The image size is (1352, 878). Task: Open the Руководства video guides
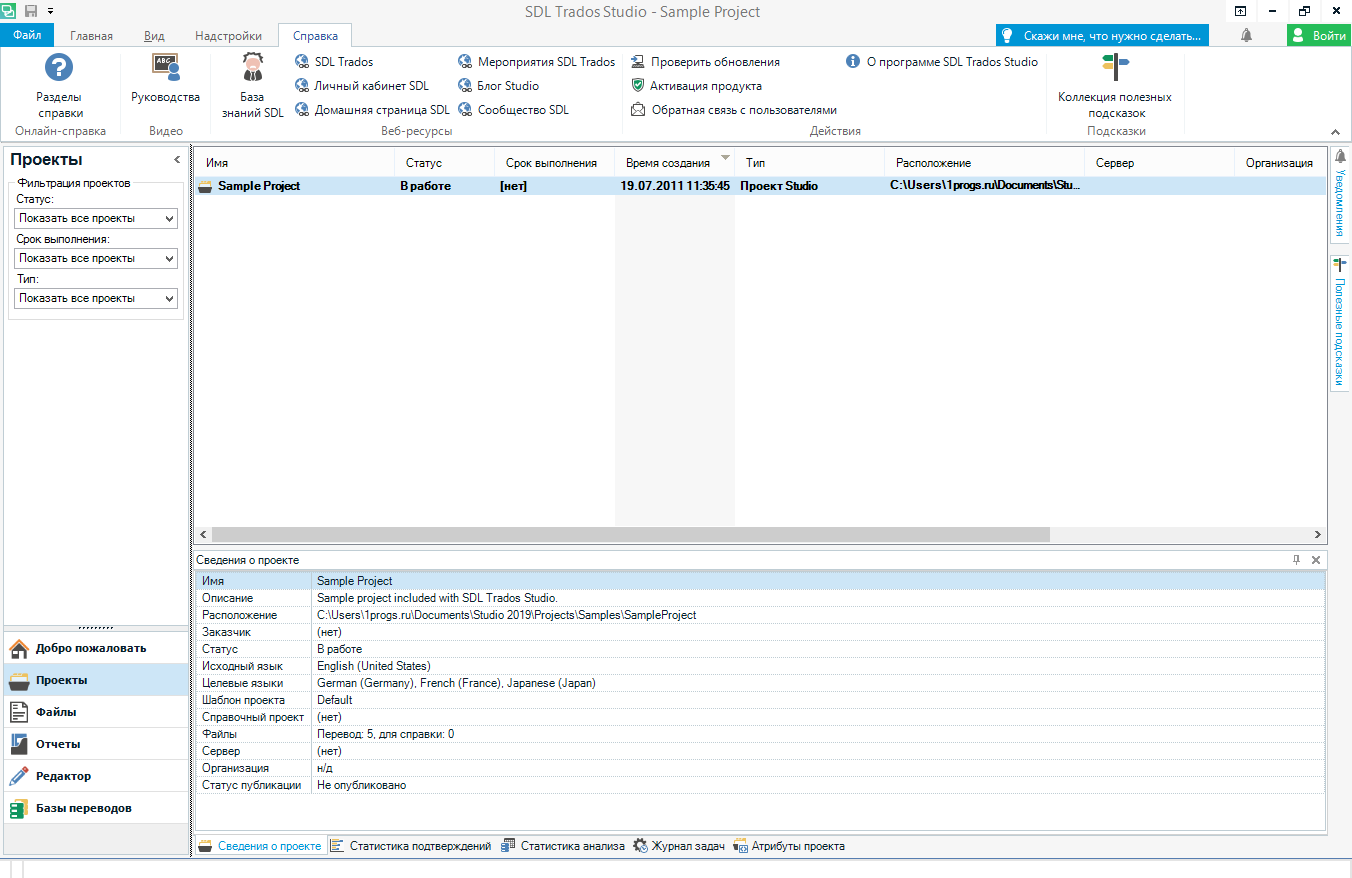coord(166,80)
